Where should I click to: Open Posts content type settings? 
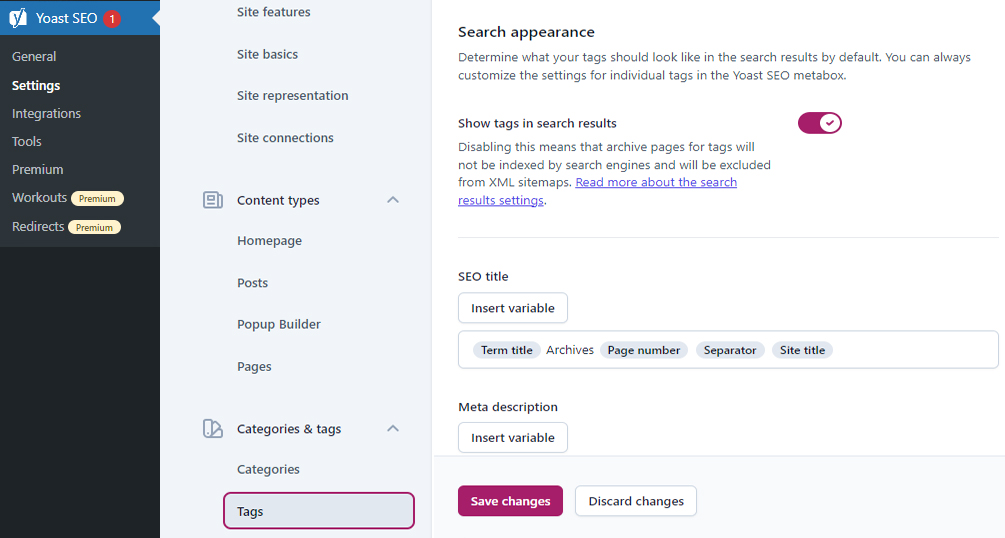click(x=253, y=283)
